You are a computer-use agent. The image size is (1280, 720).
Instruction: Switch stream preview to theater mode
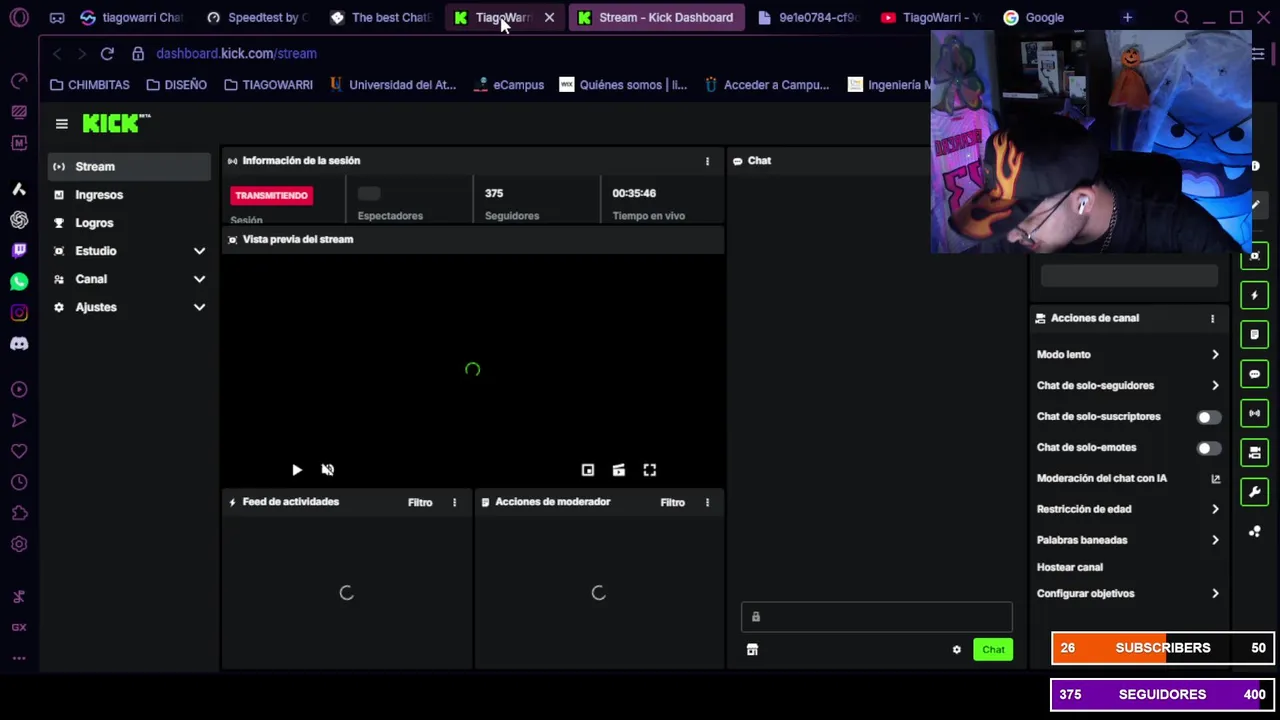(x=619, y=470)
